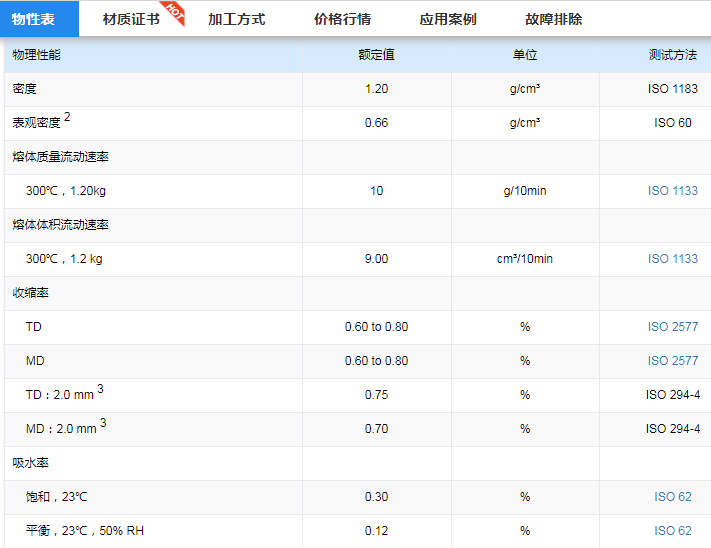Screen dimensions: 711x548
Task: Click footnote 3 beside TD : 2.0 mm
Action: coord(102,390)
